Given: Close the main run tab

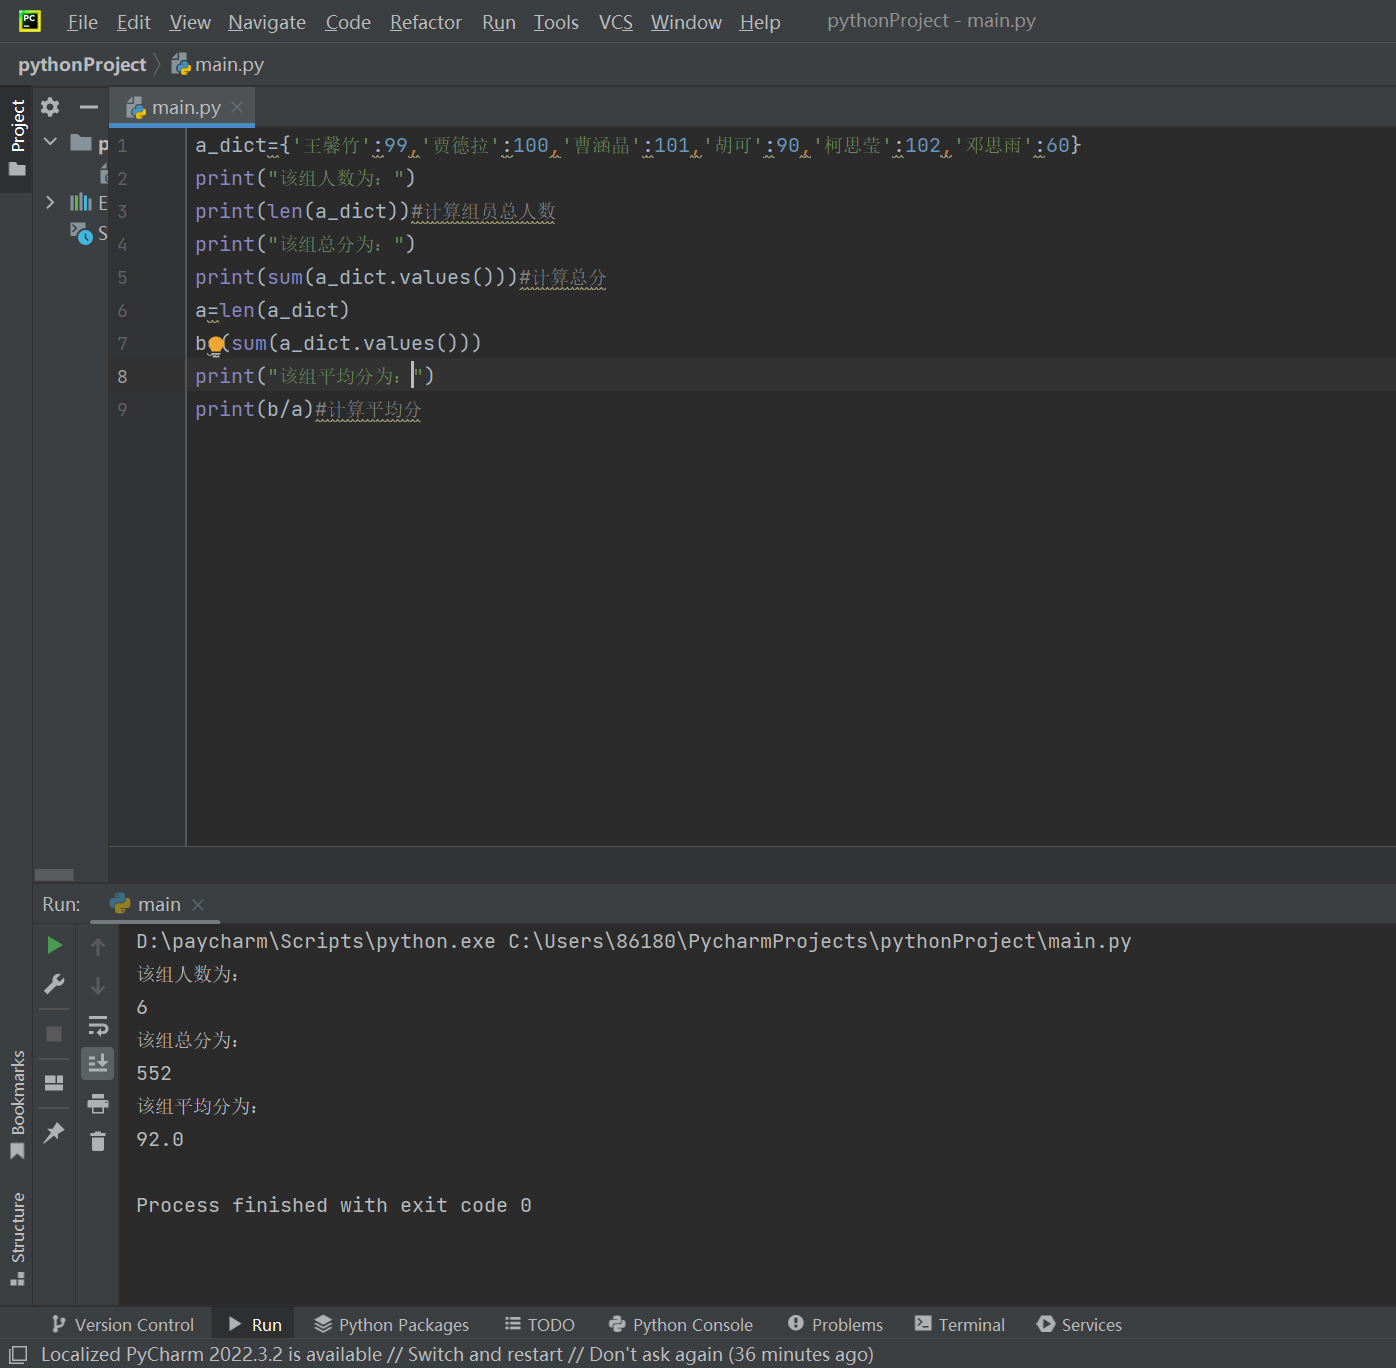Looking at the screenshot, I should (x=198, y=905).
